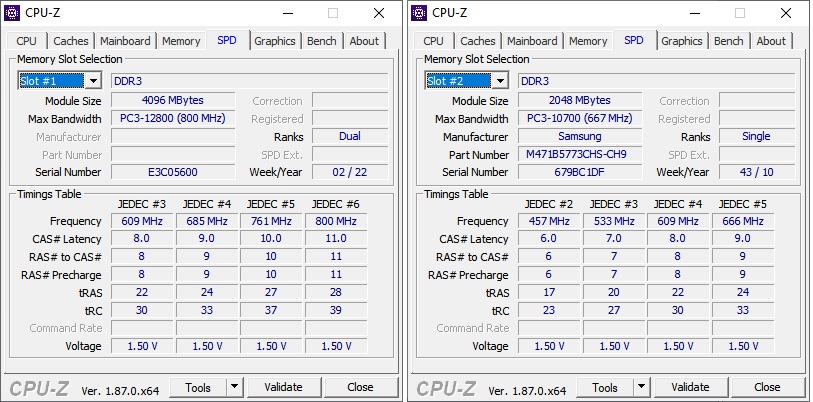
Task: Click Close button in right window
Action: click(767, 387)
